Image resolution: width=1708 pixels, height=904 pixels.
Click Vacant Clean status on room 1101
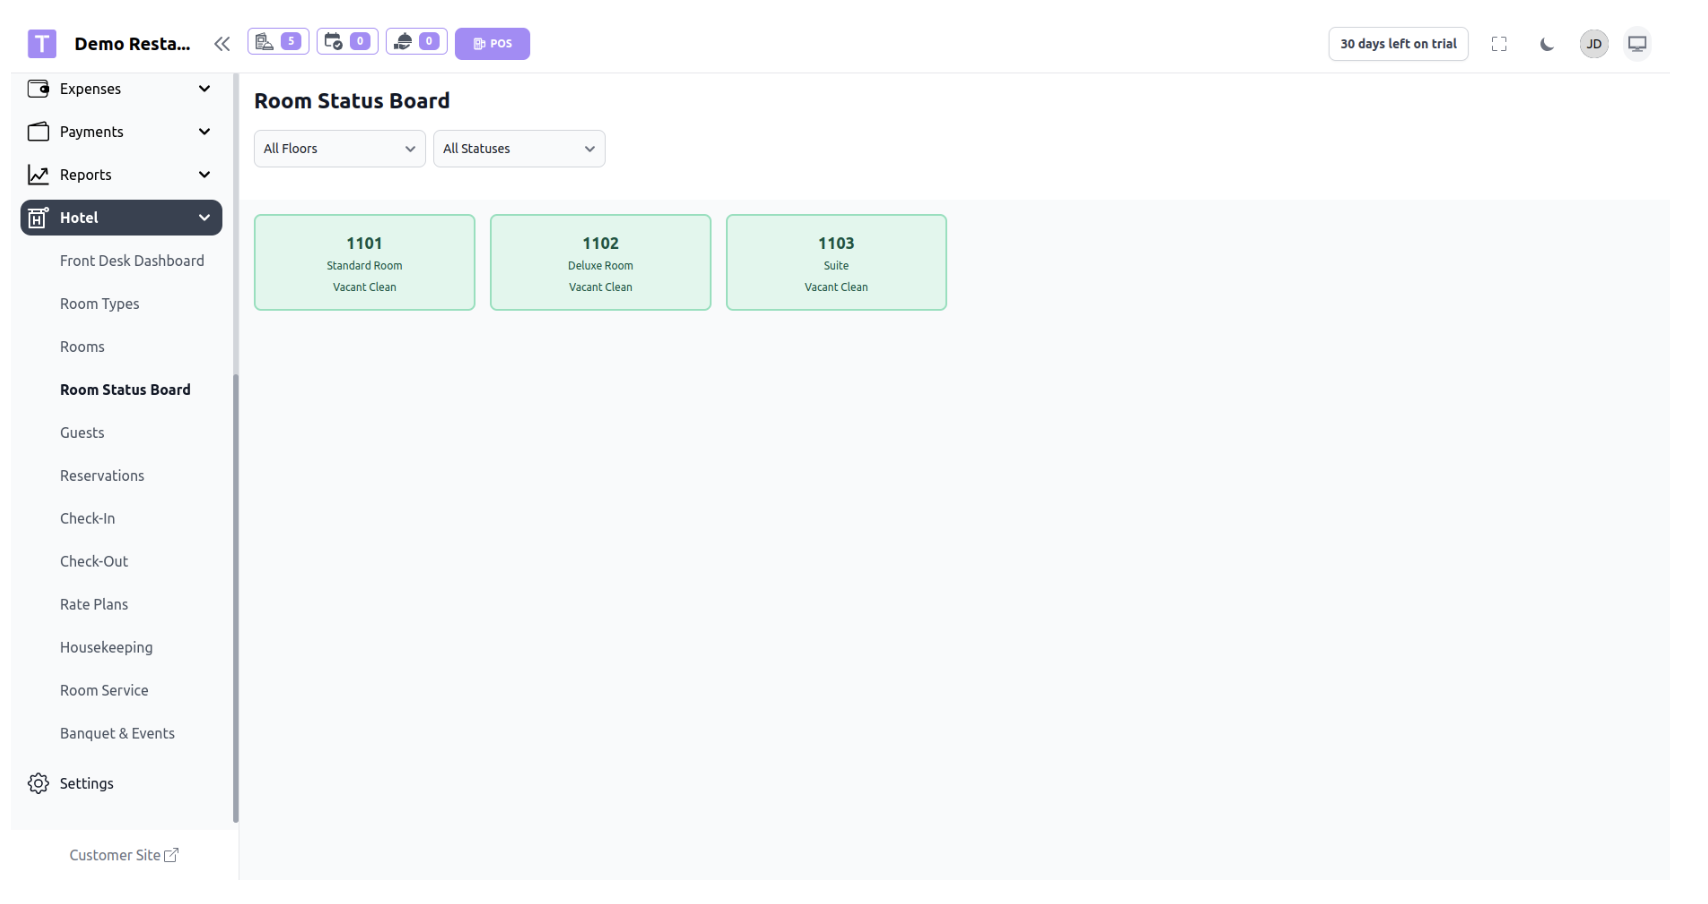[x=364, y=288]
